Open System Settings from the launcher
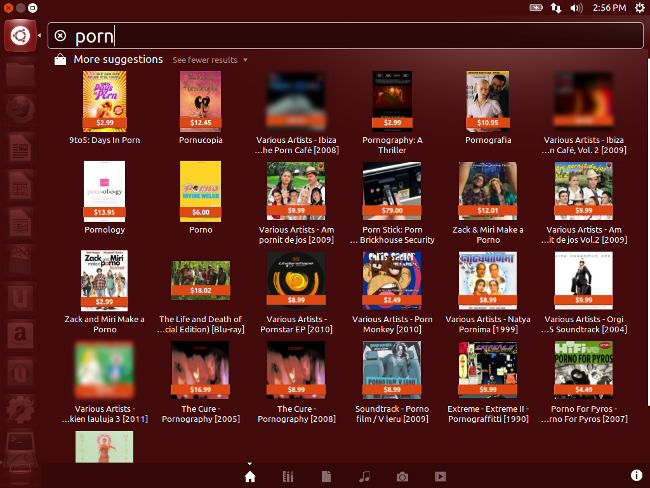The height and width of the screenshot is (488, 650). coord(18,411)
